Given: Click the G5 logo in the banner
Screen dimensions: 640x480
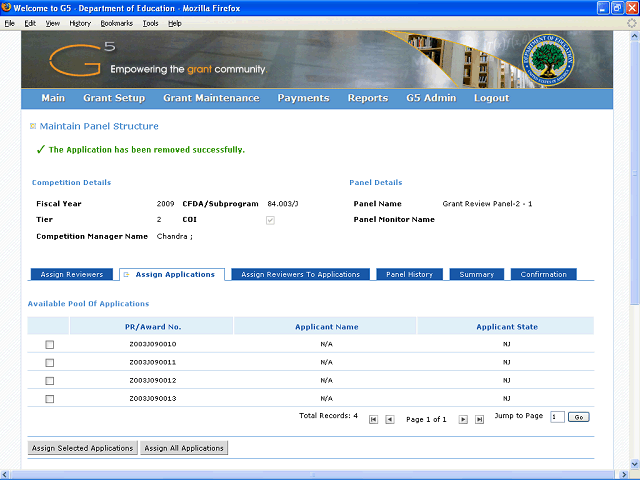Looking at the screenshot, I should click(82, 59).
